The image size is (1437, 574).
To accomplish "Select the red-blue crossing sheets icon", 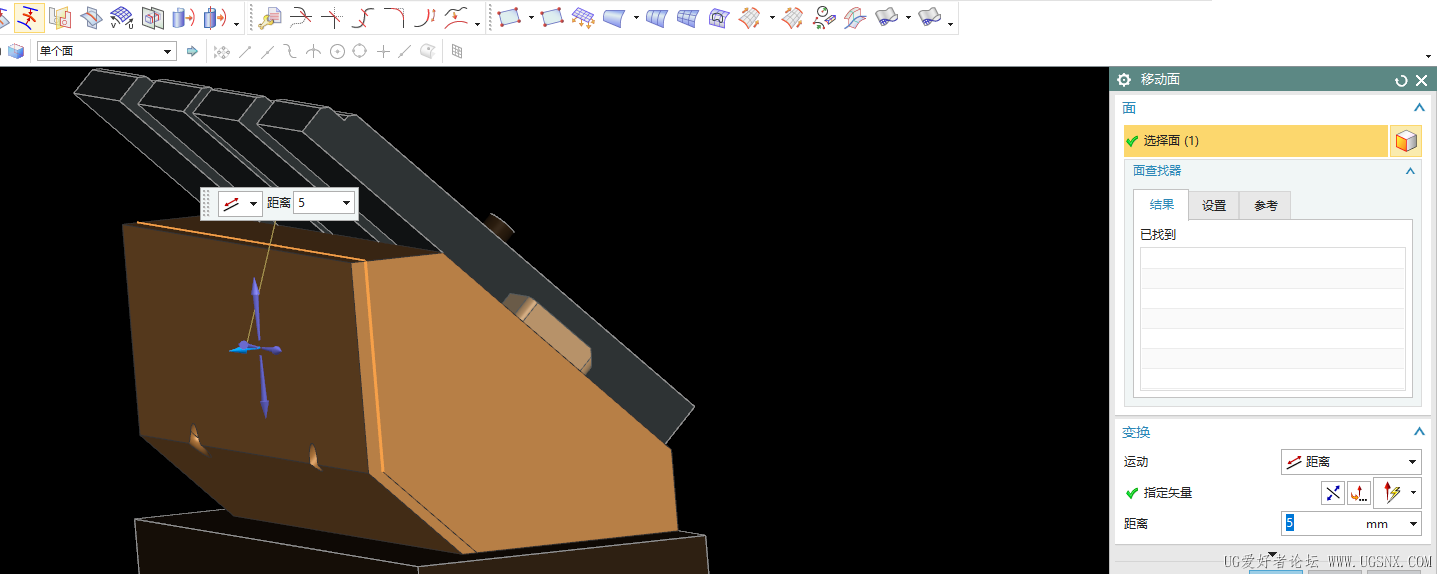I will [x=855, y=17].
